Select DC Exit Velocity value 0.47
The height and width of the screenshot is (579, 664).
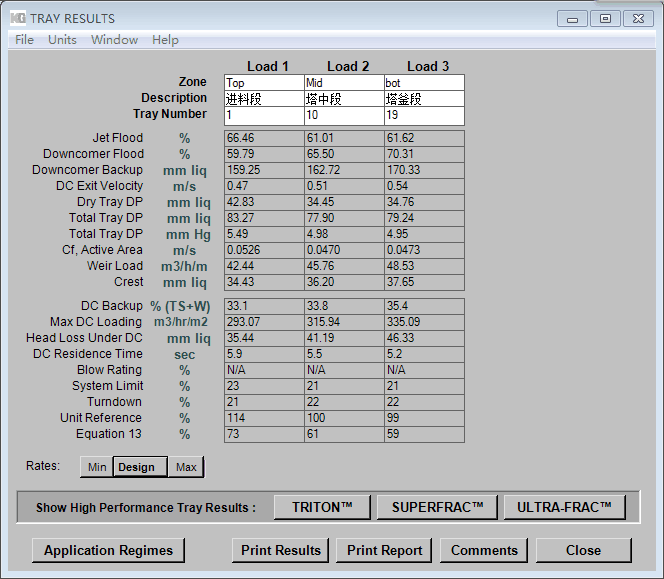click(264, 186)
